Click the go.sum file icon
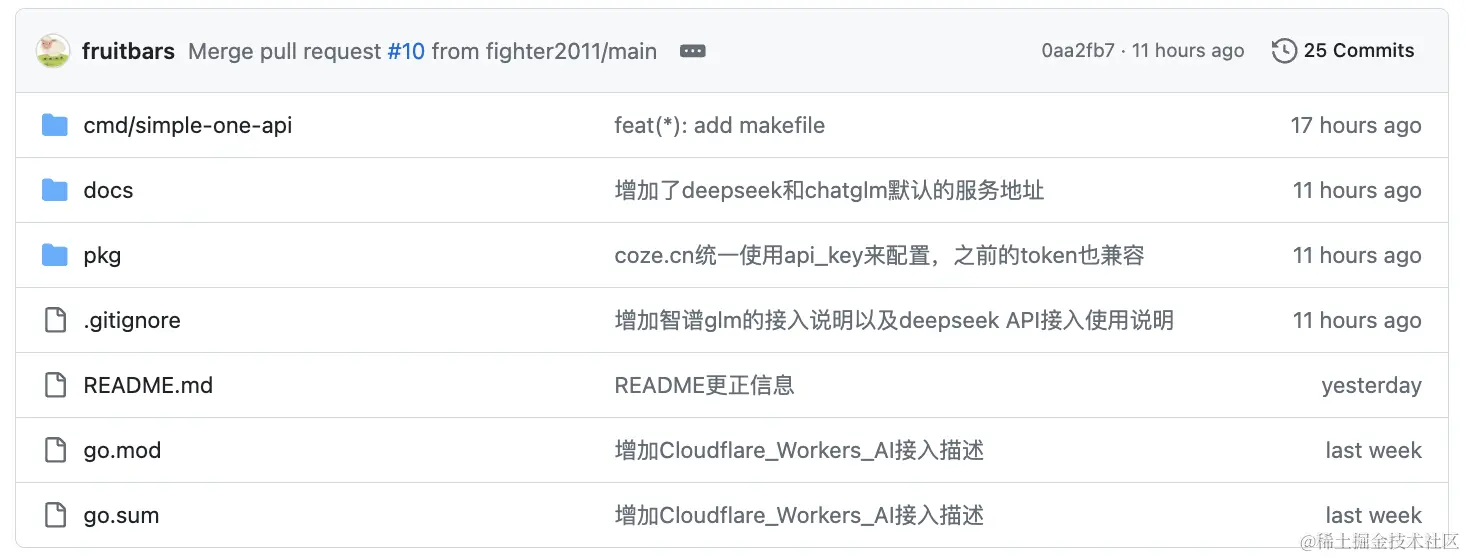The height and width of the screenshot is (558, 1466). click(55, 515)
